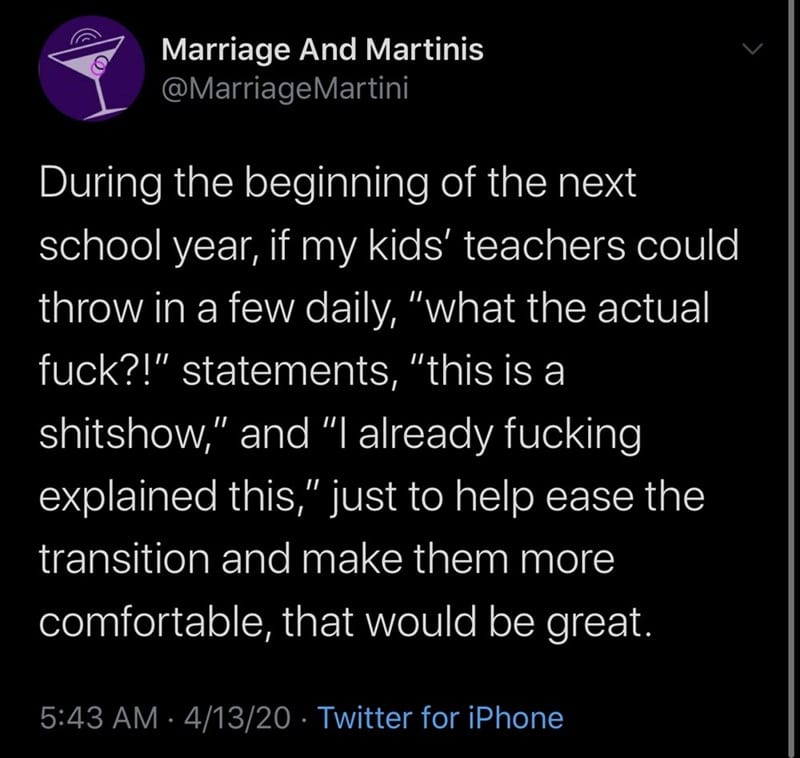Select the 5:43 AM timestamp
This screenshot has width=800, height=758.
coord(99,718)
